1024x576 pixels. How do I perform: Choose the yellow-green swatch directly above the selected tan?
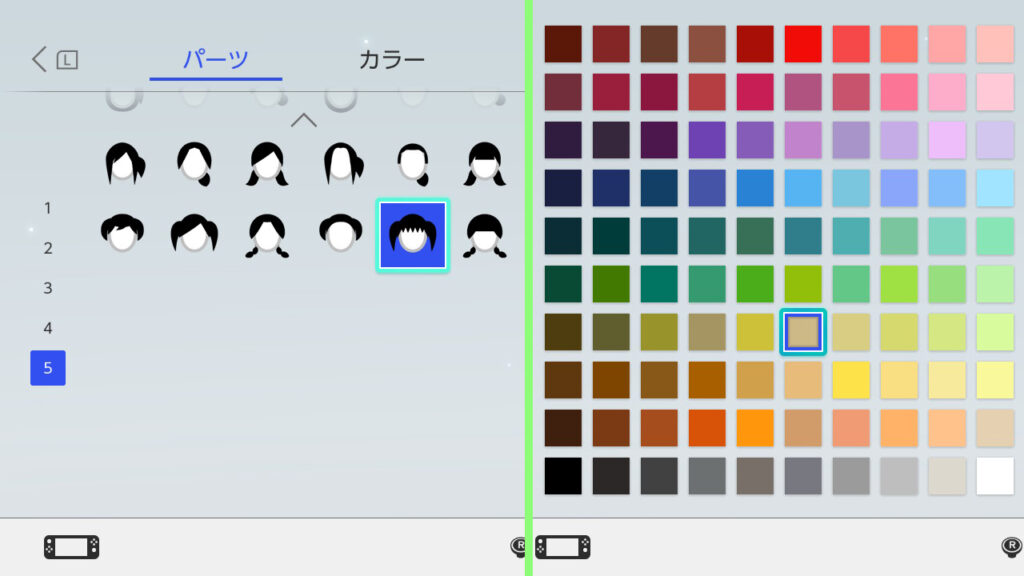point(803,284)
